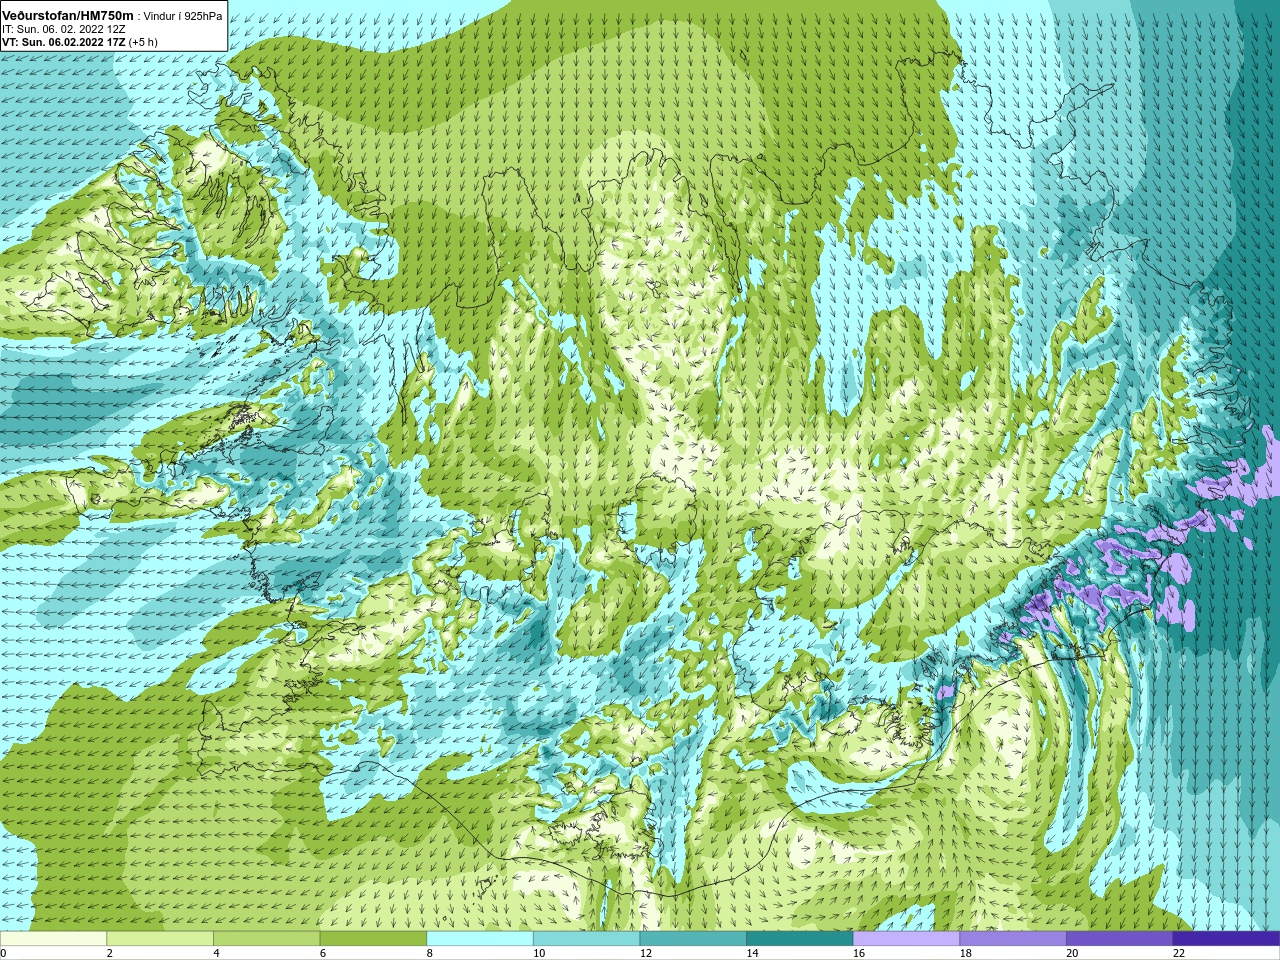The width and height of the screenshot is (1280, 960).
Task: Click the 'Vindur í 925hPa' label
Action: [183, 17]
